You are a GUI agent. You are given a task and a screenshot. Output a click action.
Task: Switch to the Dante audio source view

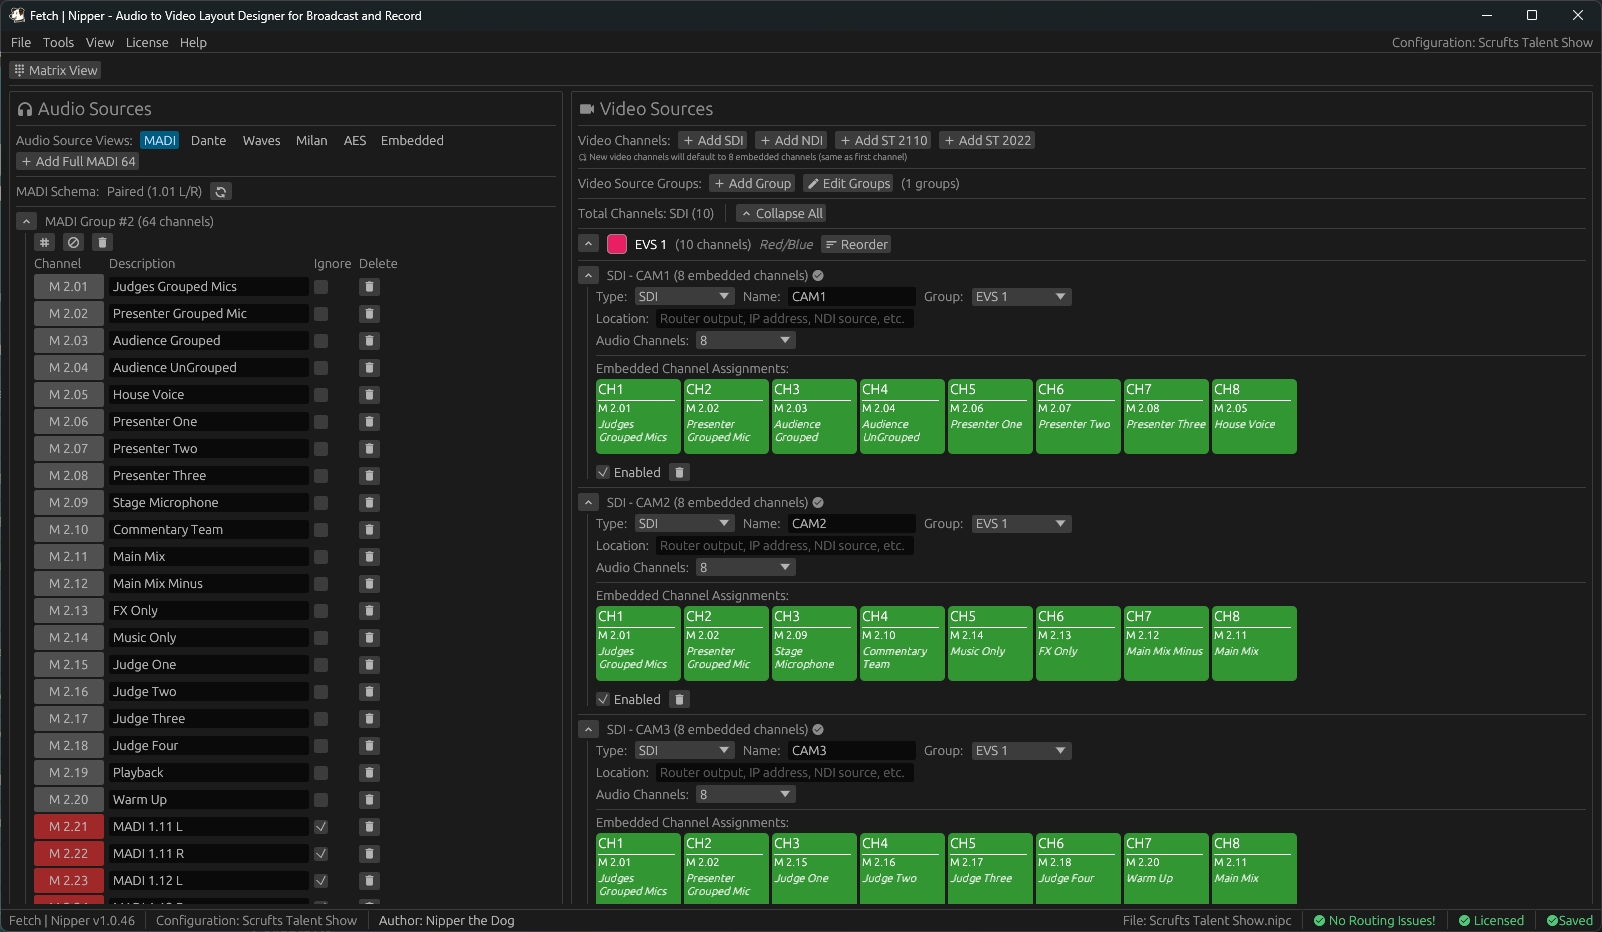tap(208, 140)
